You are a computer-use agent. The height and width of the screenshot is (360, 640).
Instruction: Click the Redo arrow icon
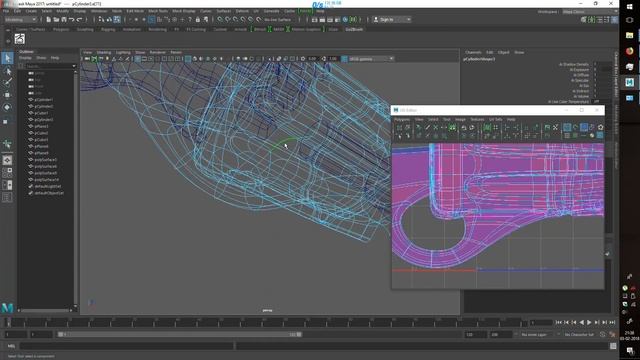pos(80,19)
